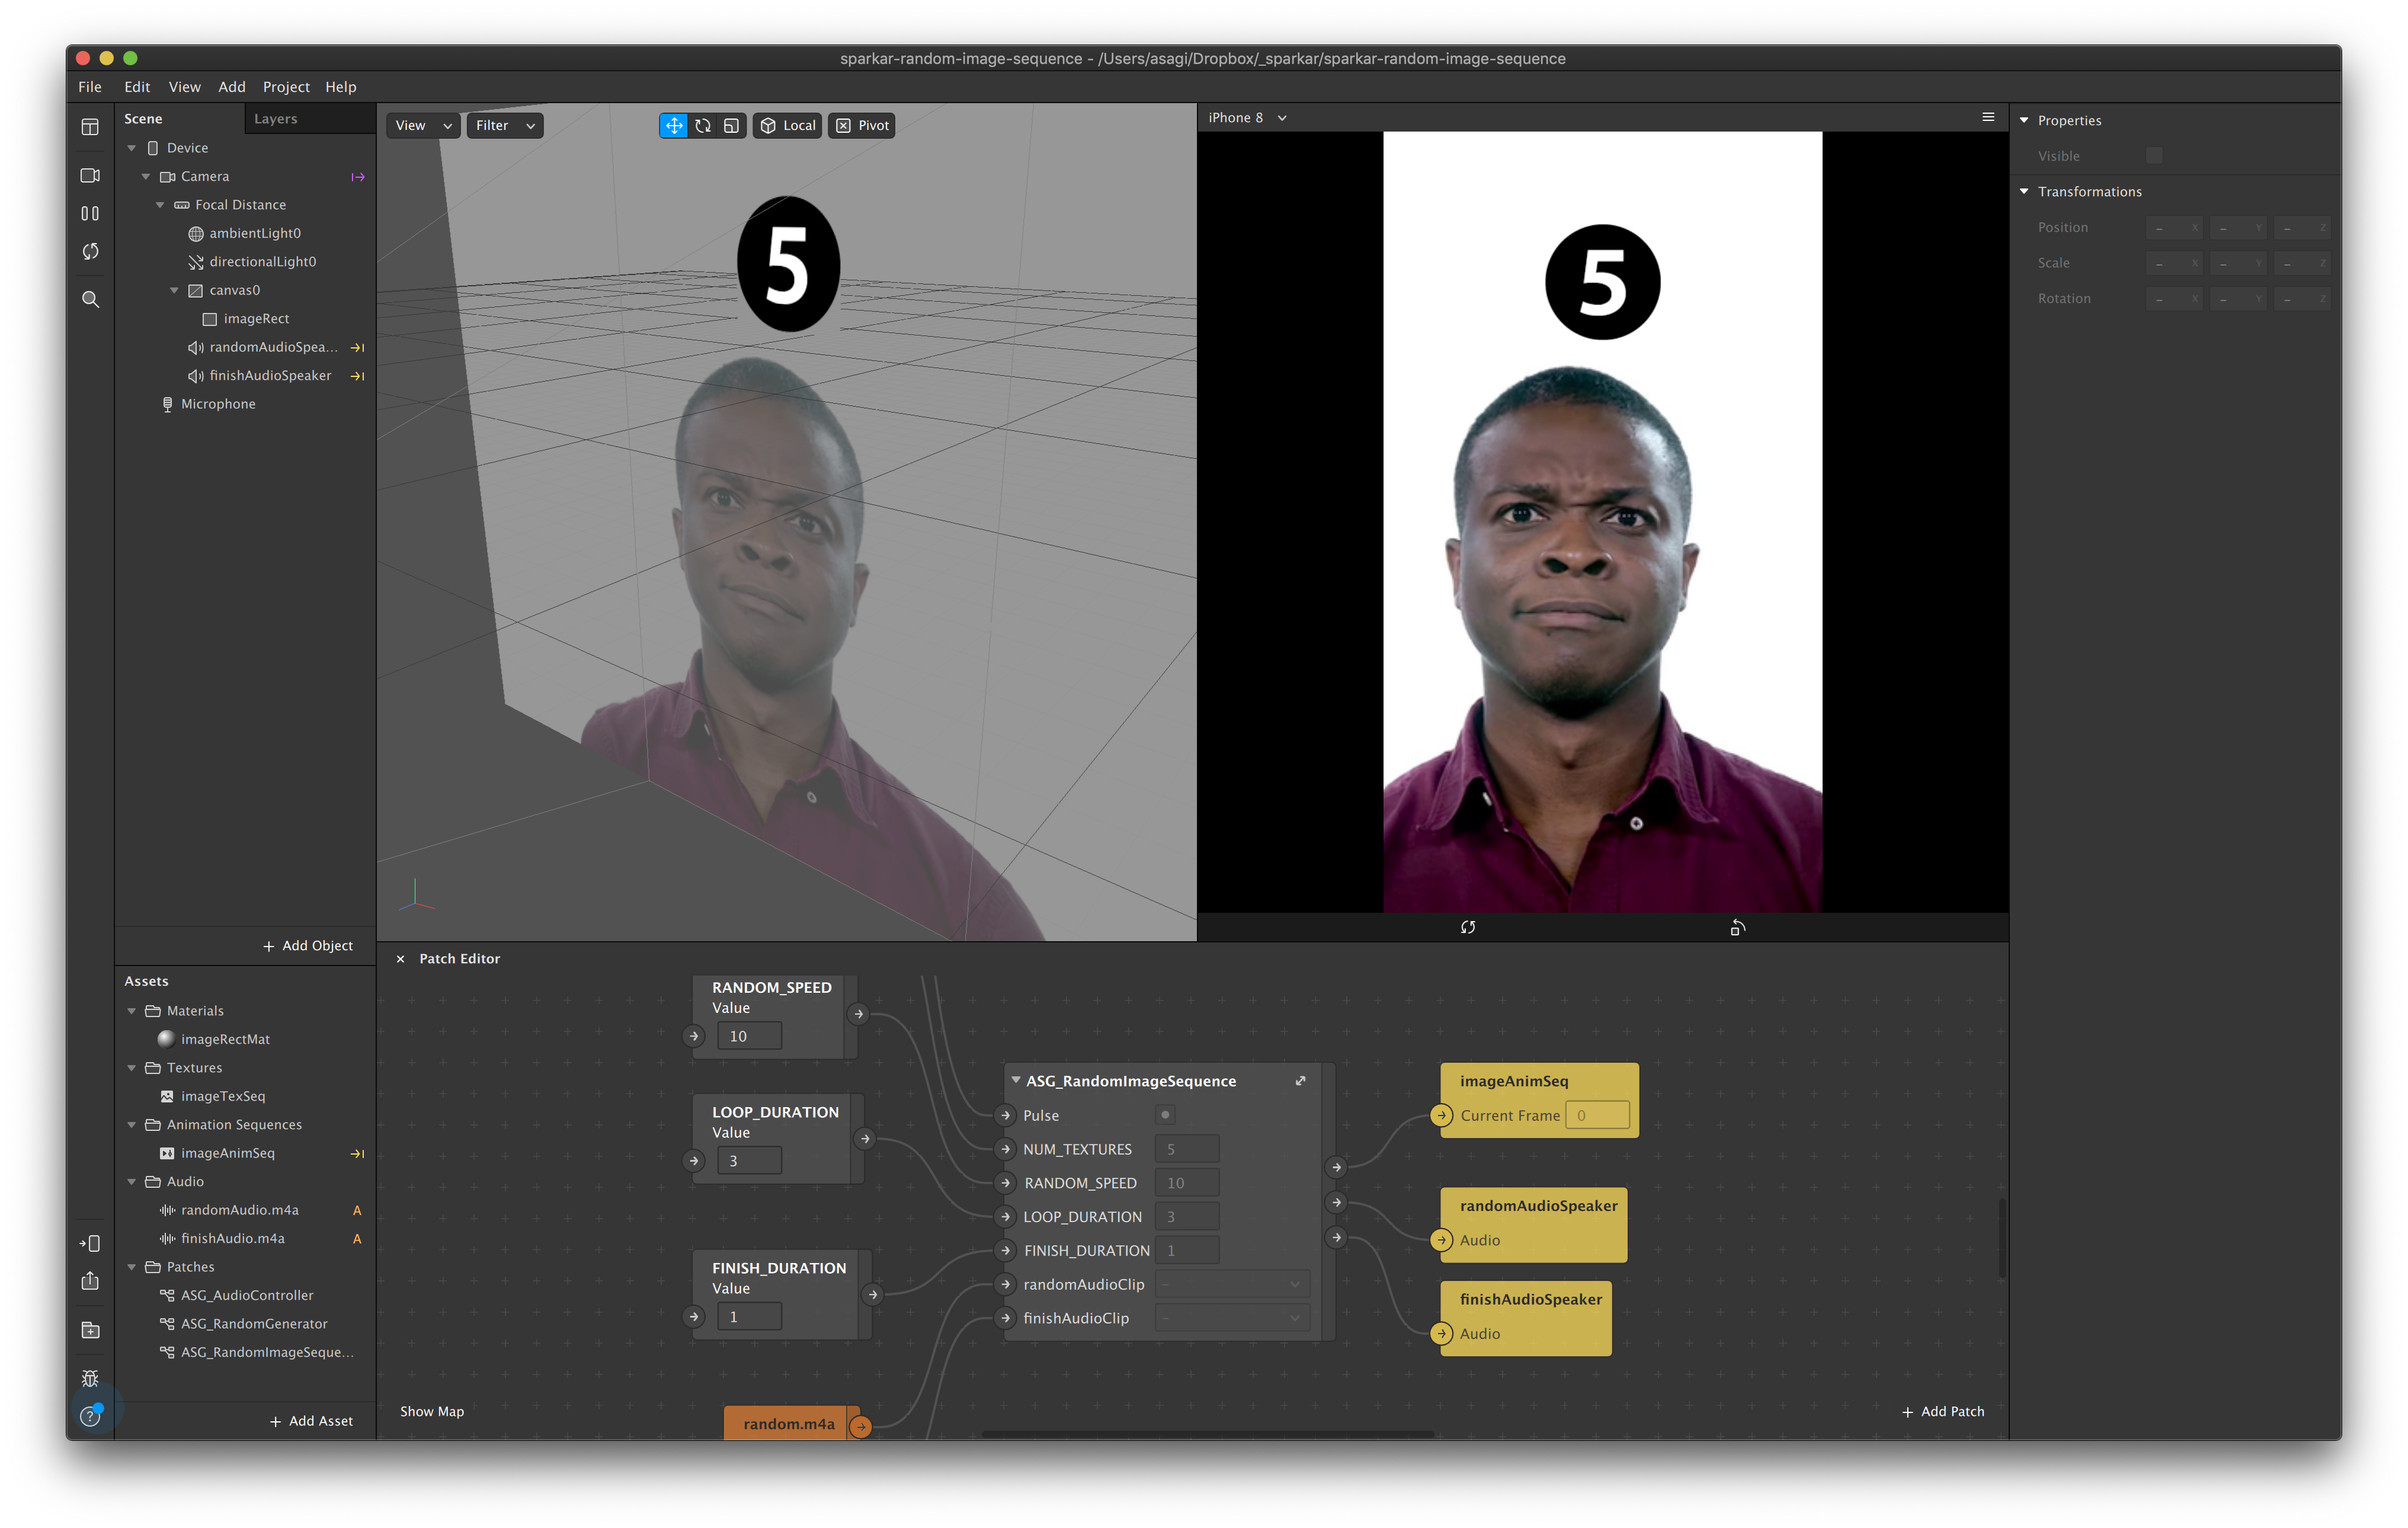The height and width of the screenshot is (1528, 2408).
Task: Open the iPhone 8 device dropdown
Action: (1247, 118)
